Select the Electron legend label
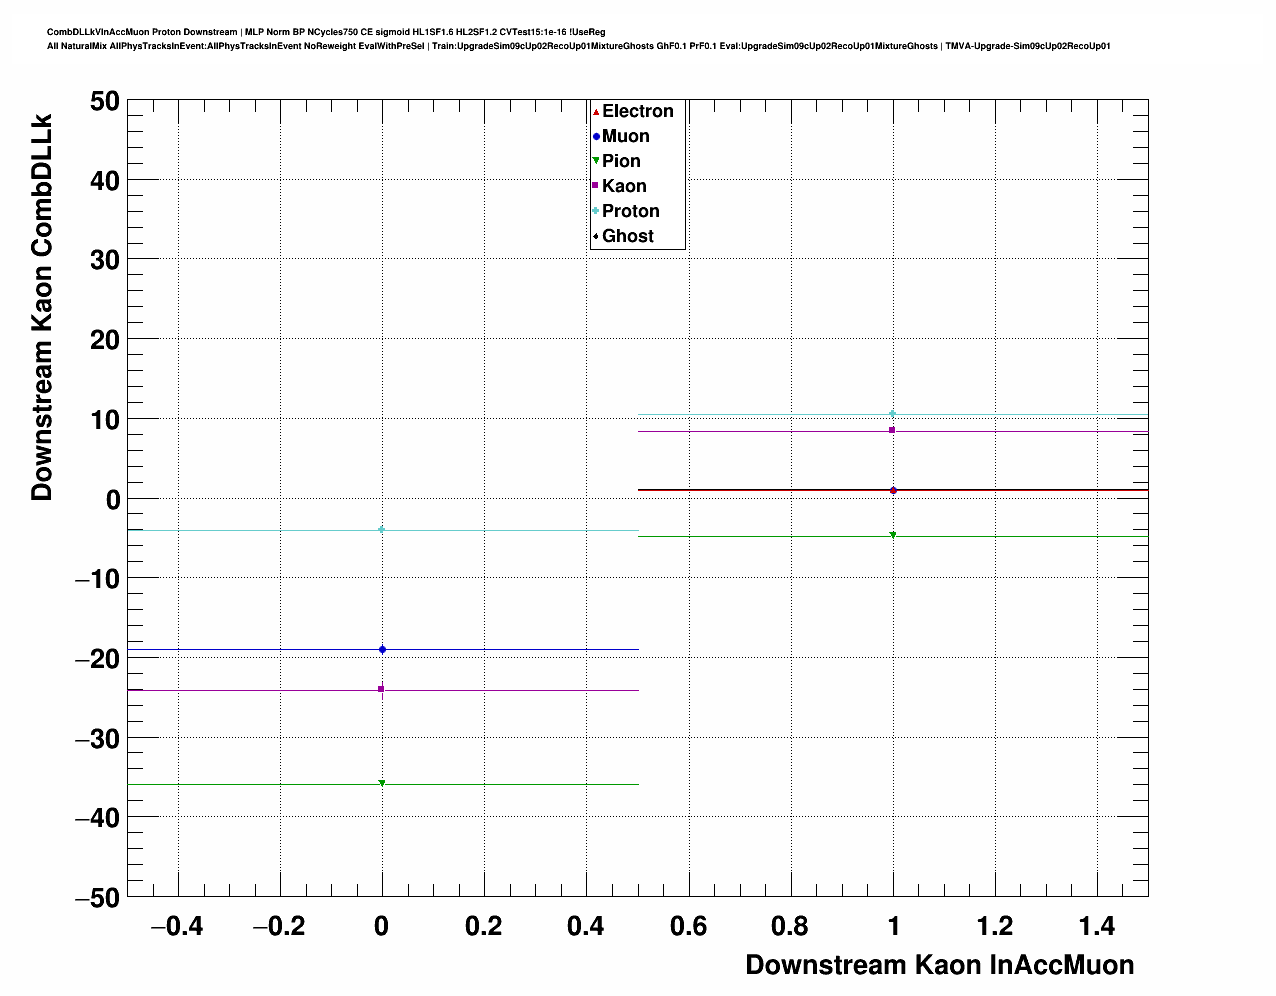 click(638, 111)
